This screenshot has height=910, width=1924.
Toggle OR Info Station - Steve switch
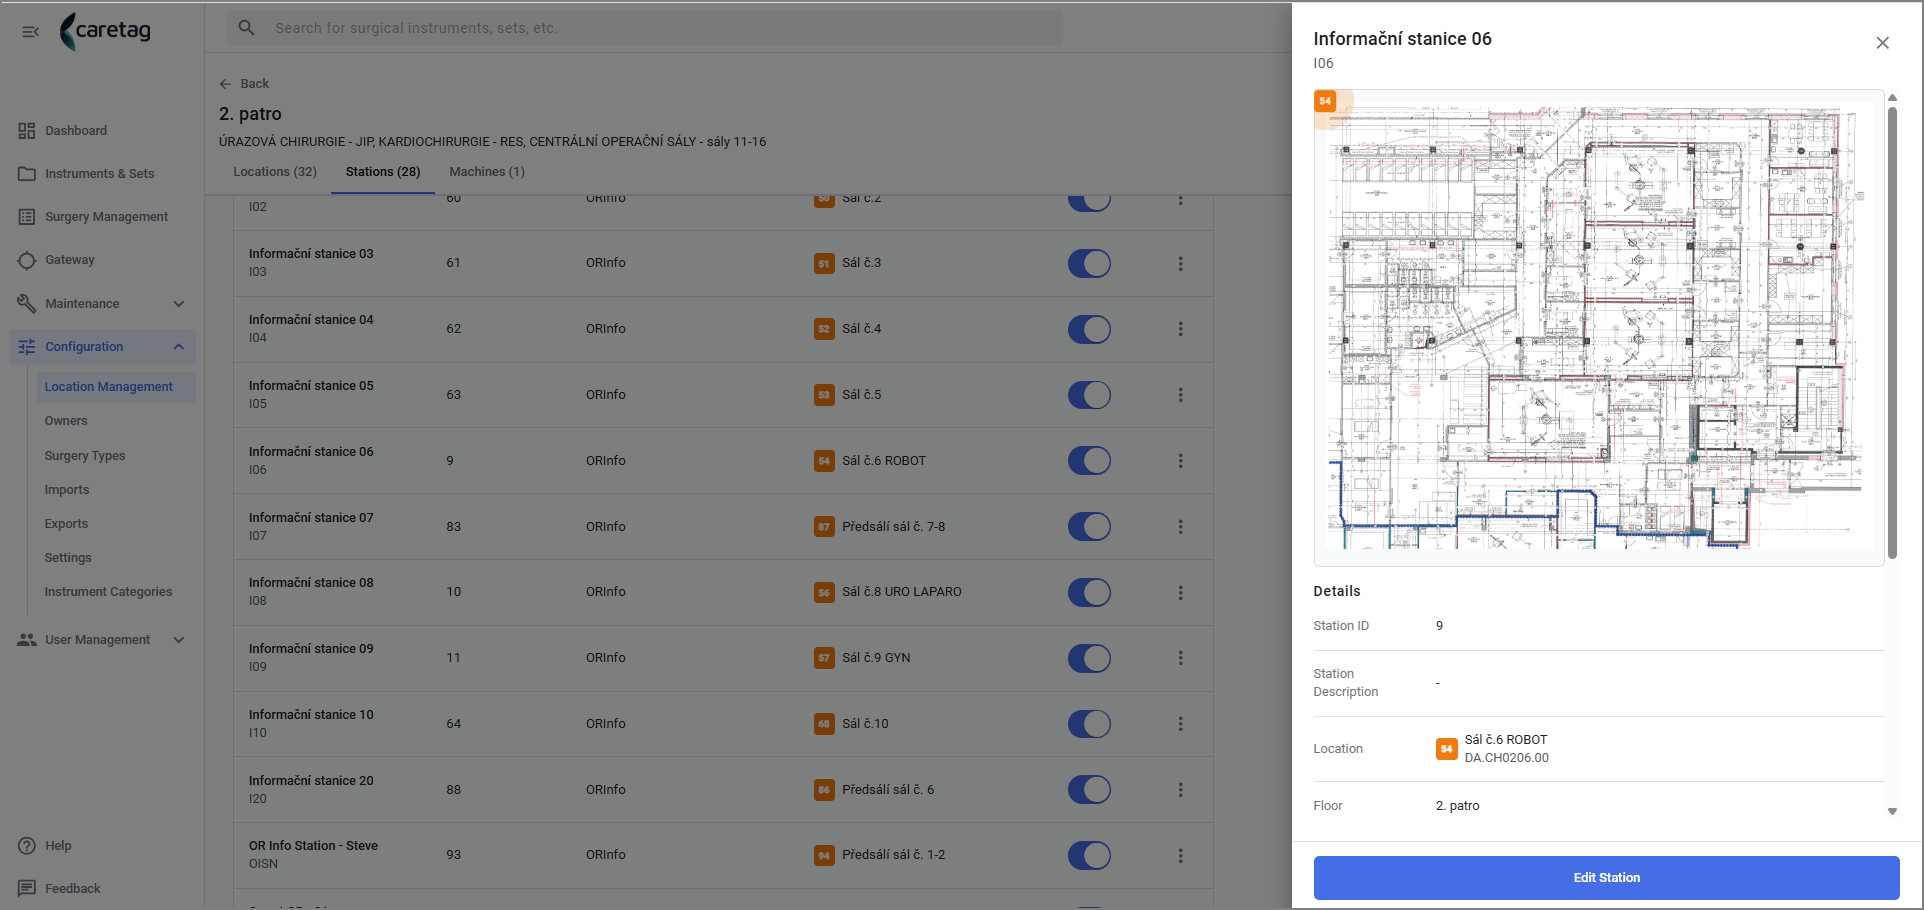(1089, 856)
